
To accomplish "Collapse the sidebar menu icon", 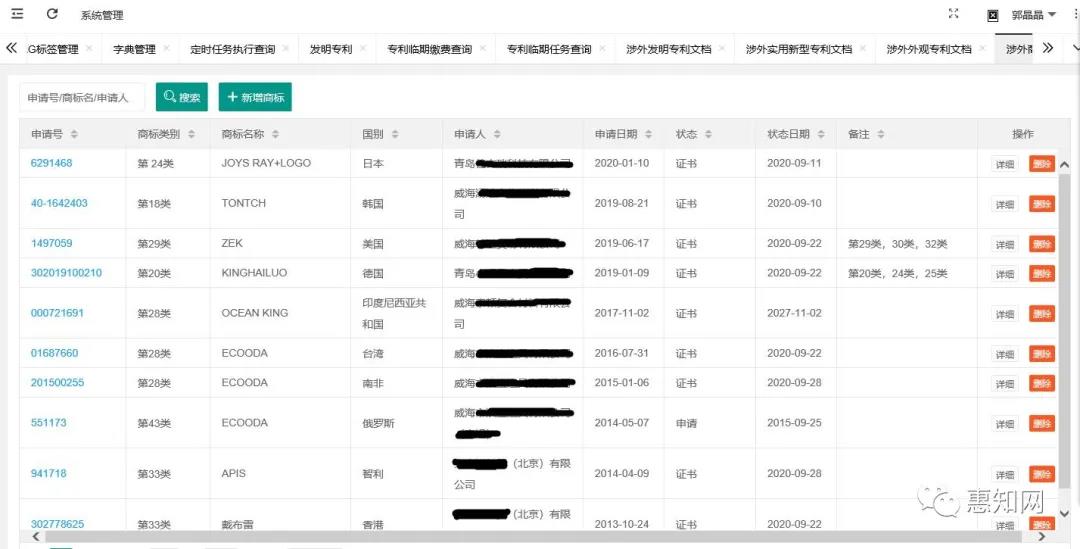I will click(x=17, y=14).
